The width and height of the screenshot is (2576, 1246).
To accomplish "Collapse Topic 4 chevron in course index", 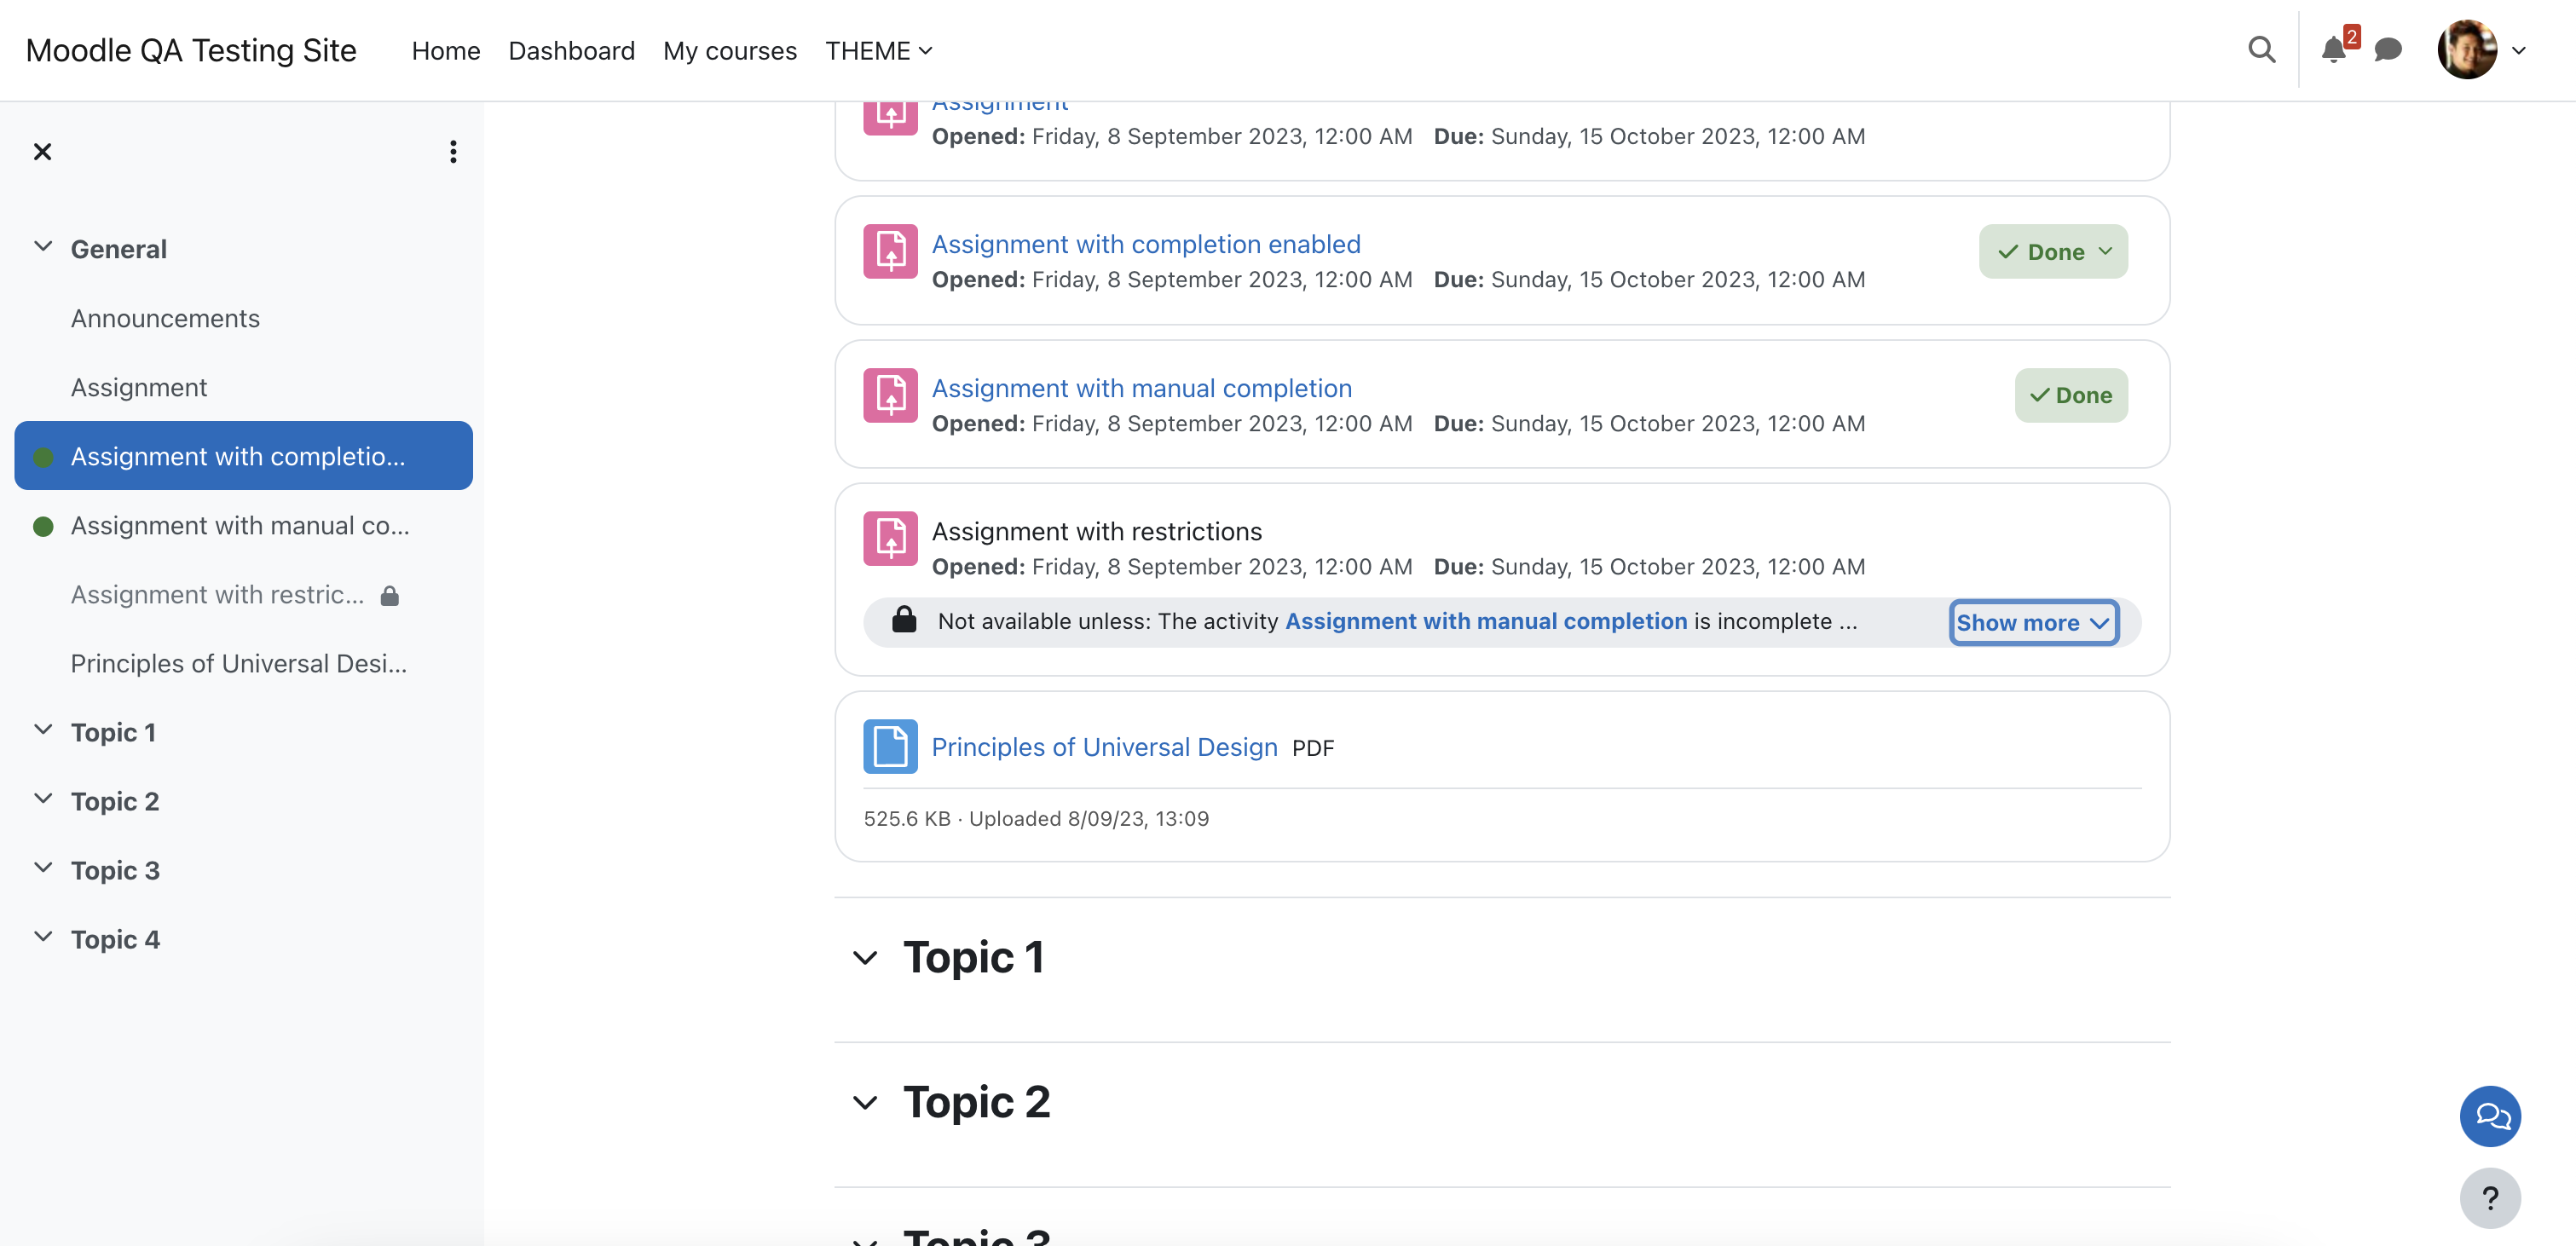I will (43, 937).
